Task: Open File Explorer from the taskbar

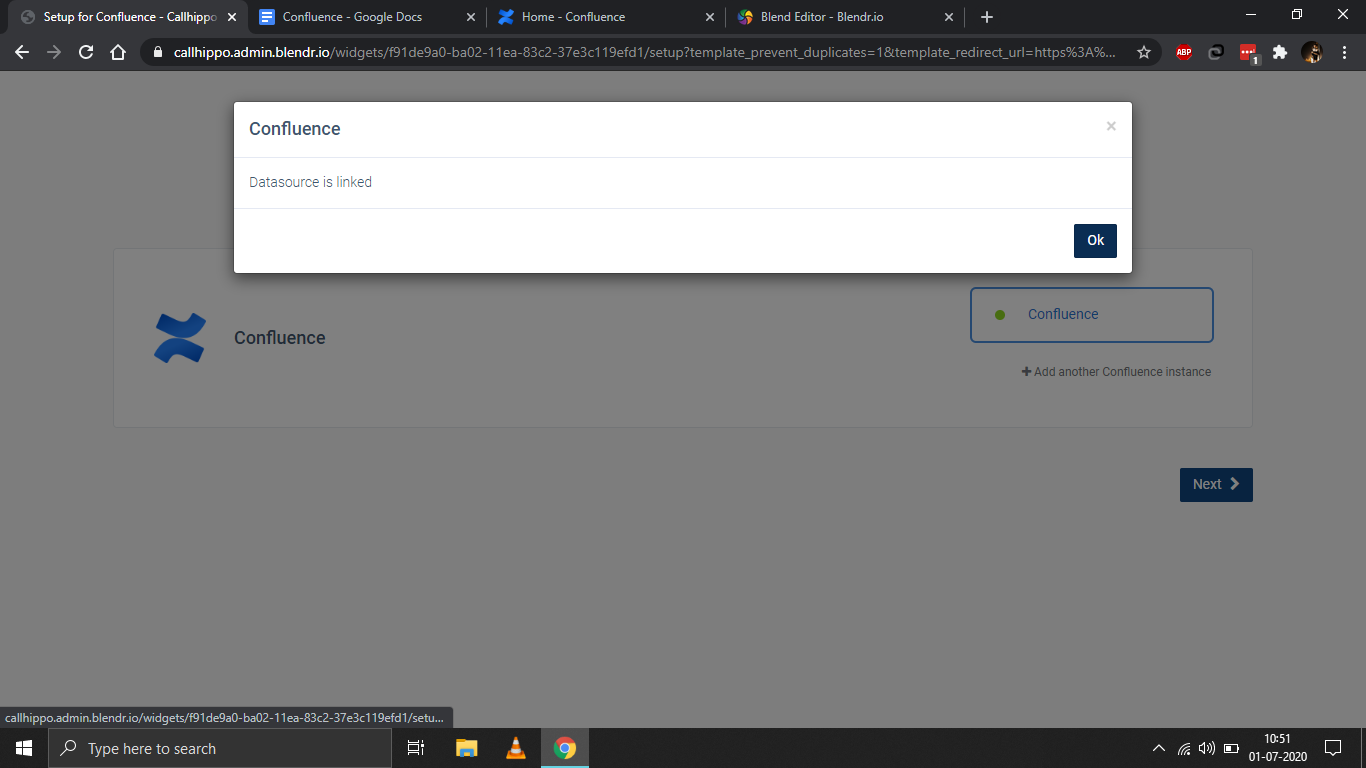Action: click(x=467, y=748)
